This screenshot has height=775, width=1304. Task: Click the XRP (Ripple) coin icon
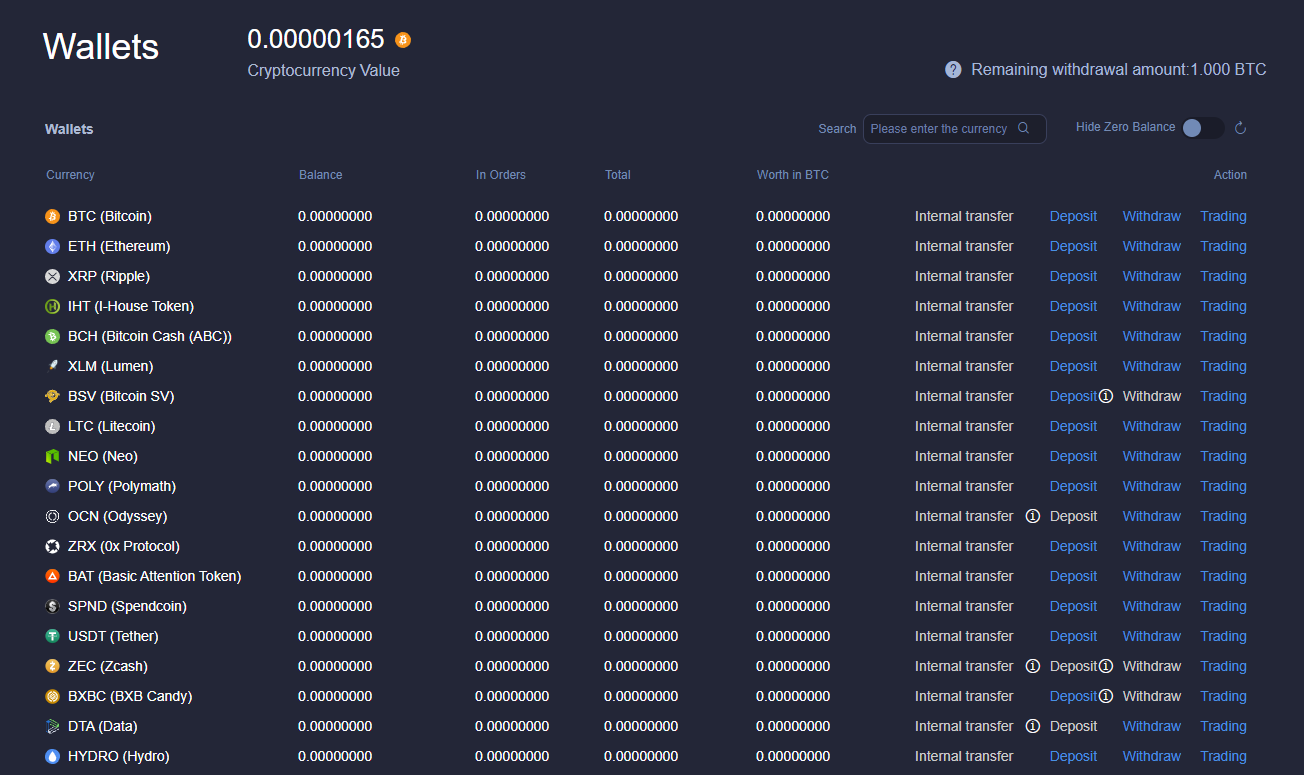pos(53,276)
